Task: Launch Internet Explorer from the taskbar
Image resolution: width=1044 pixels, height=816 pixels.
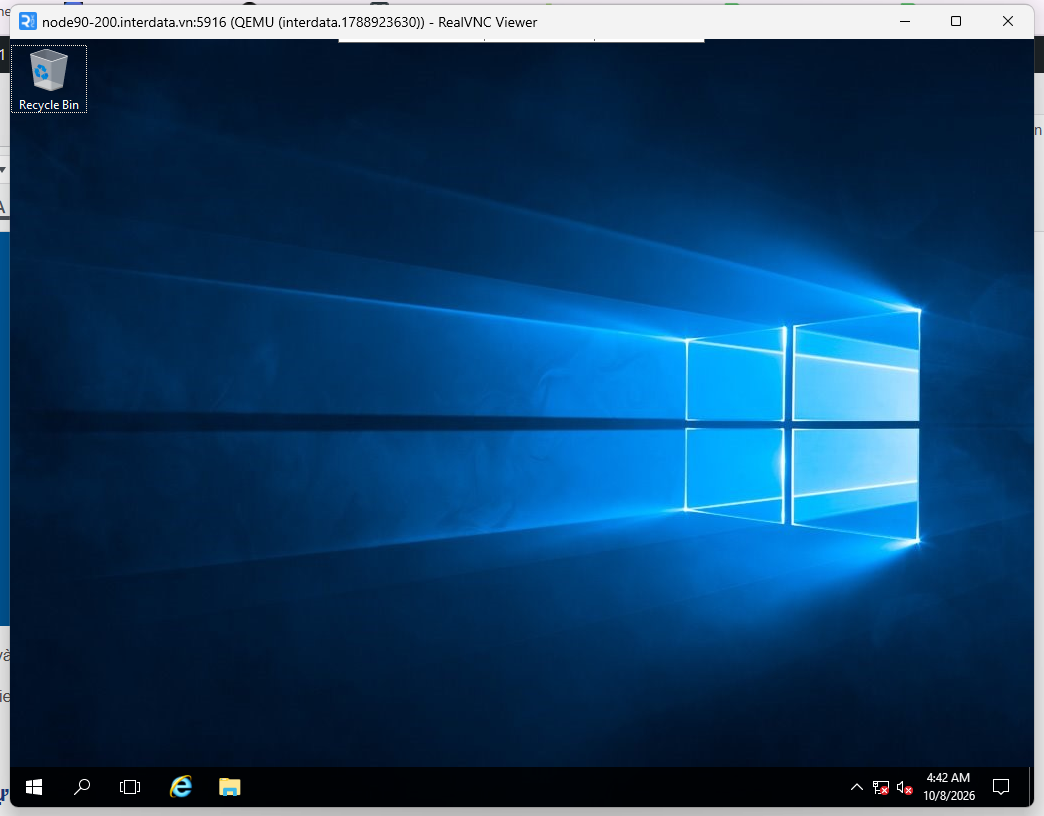Action: pos(181,787)
